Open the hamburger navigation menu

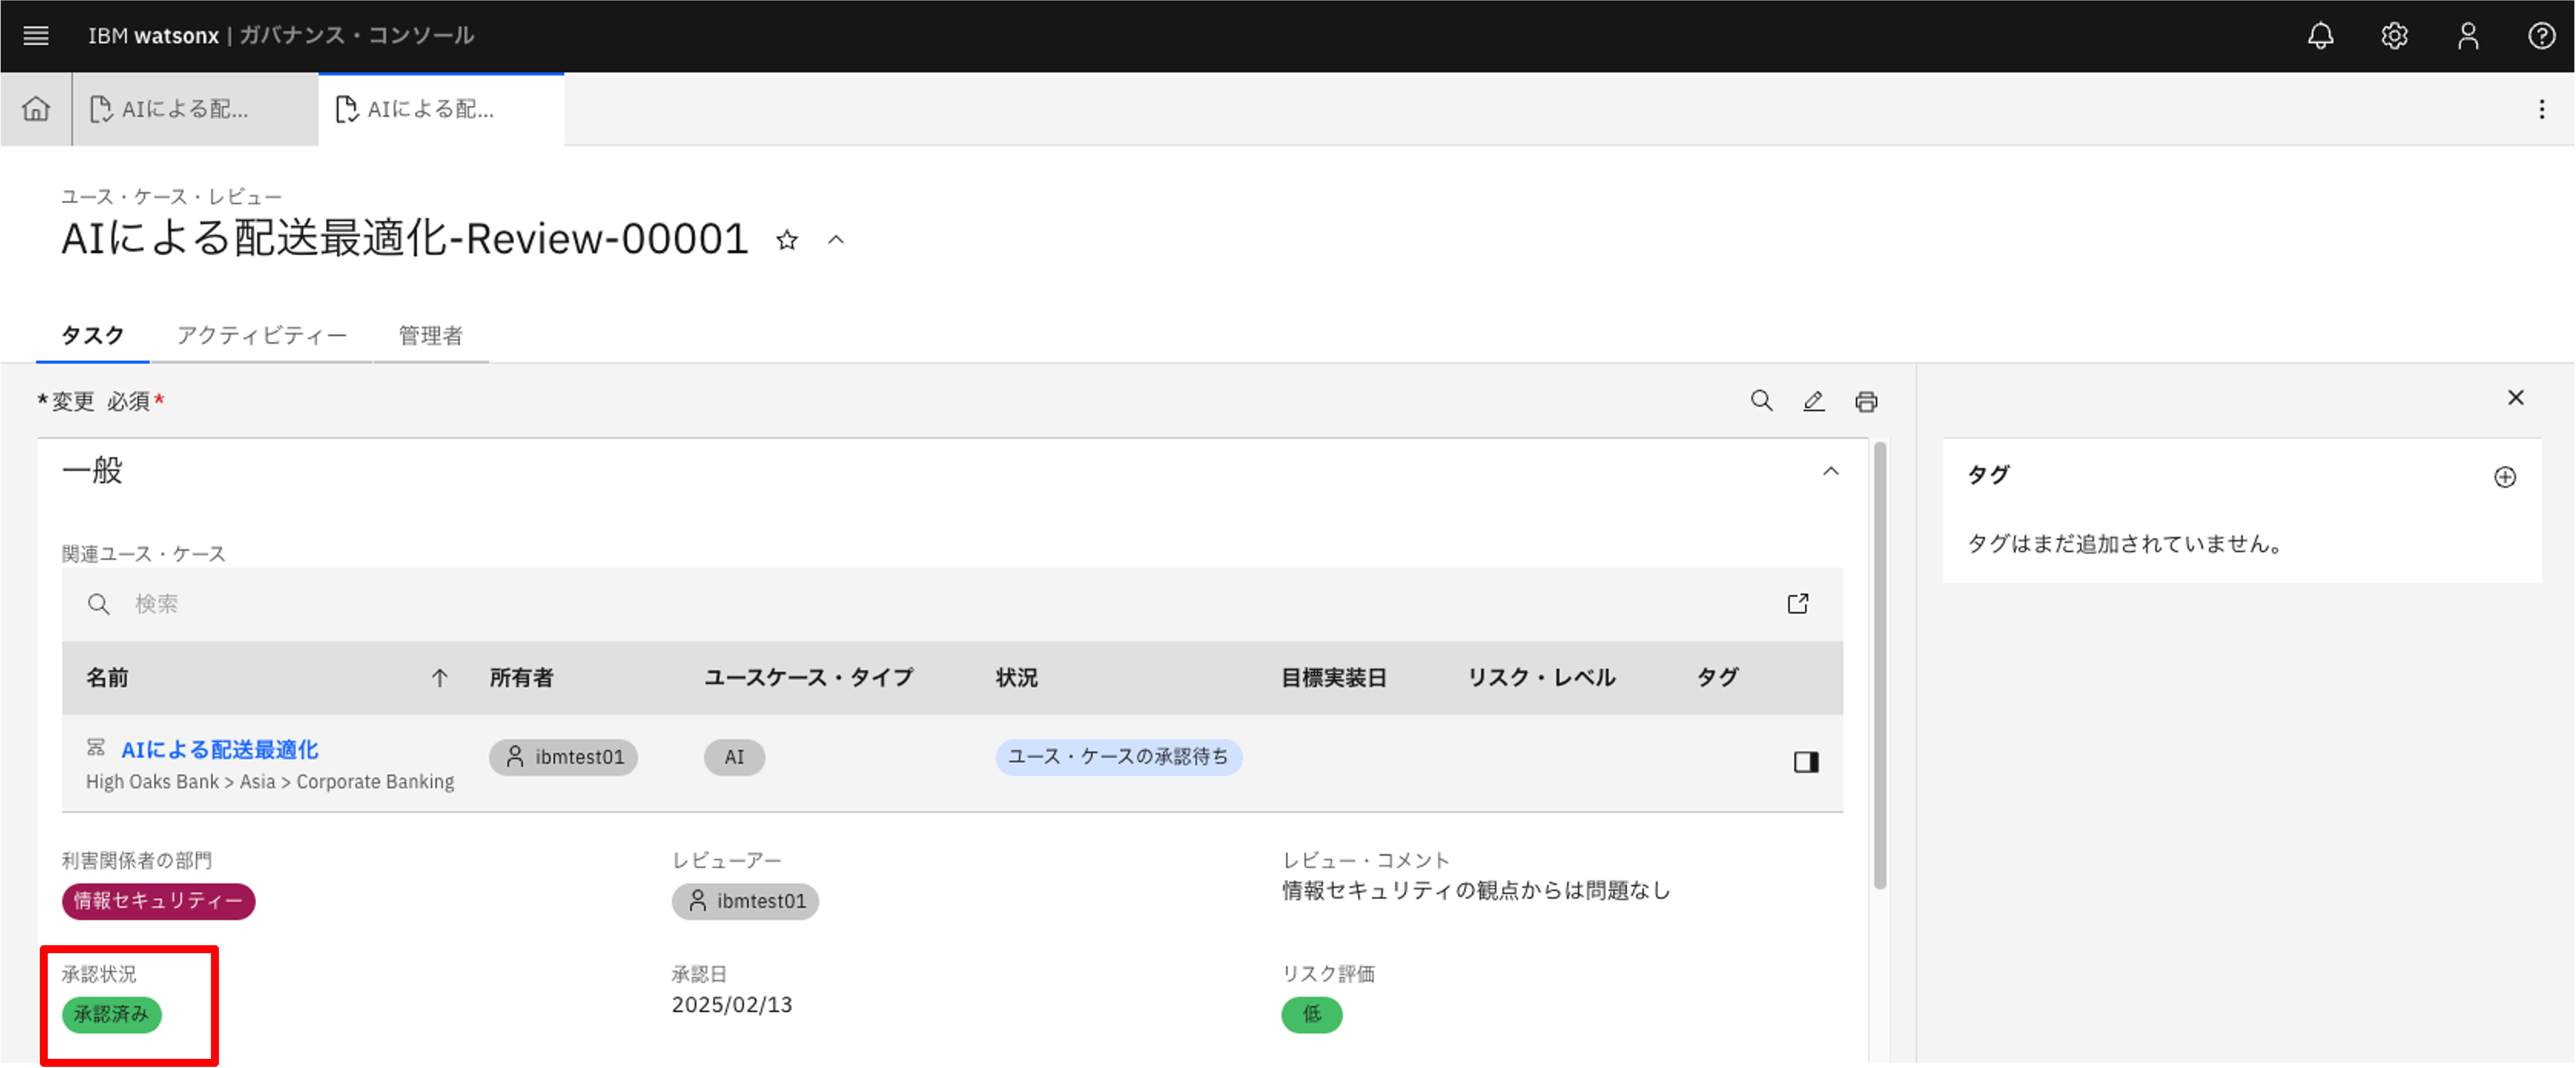coord(36,36)
